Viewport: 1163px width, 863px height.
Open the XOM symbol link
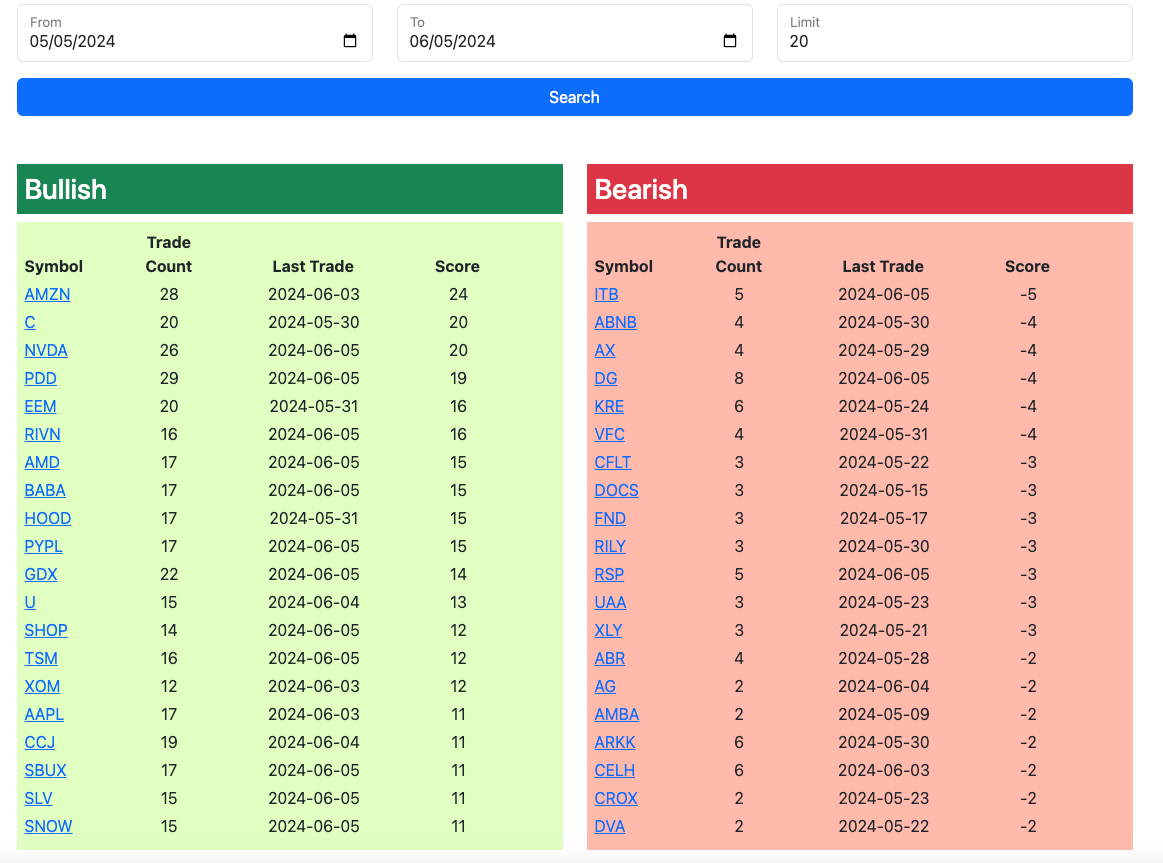(x=42, y=687)
